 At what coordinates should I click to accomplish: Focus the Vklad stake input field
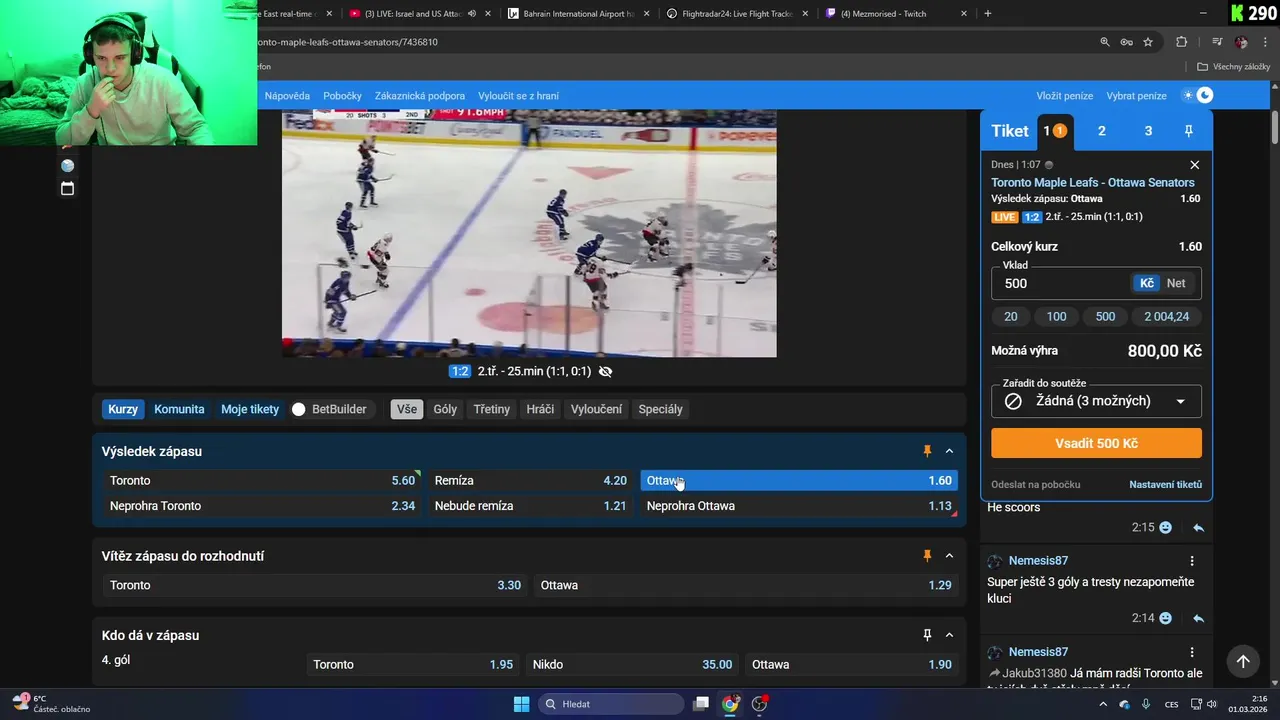[1063, 283]
